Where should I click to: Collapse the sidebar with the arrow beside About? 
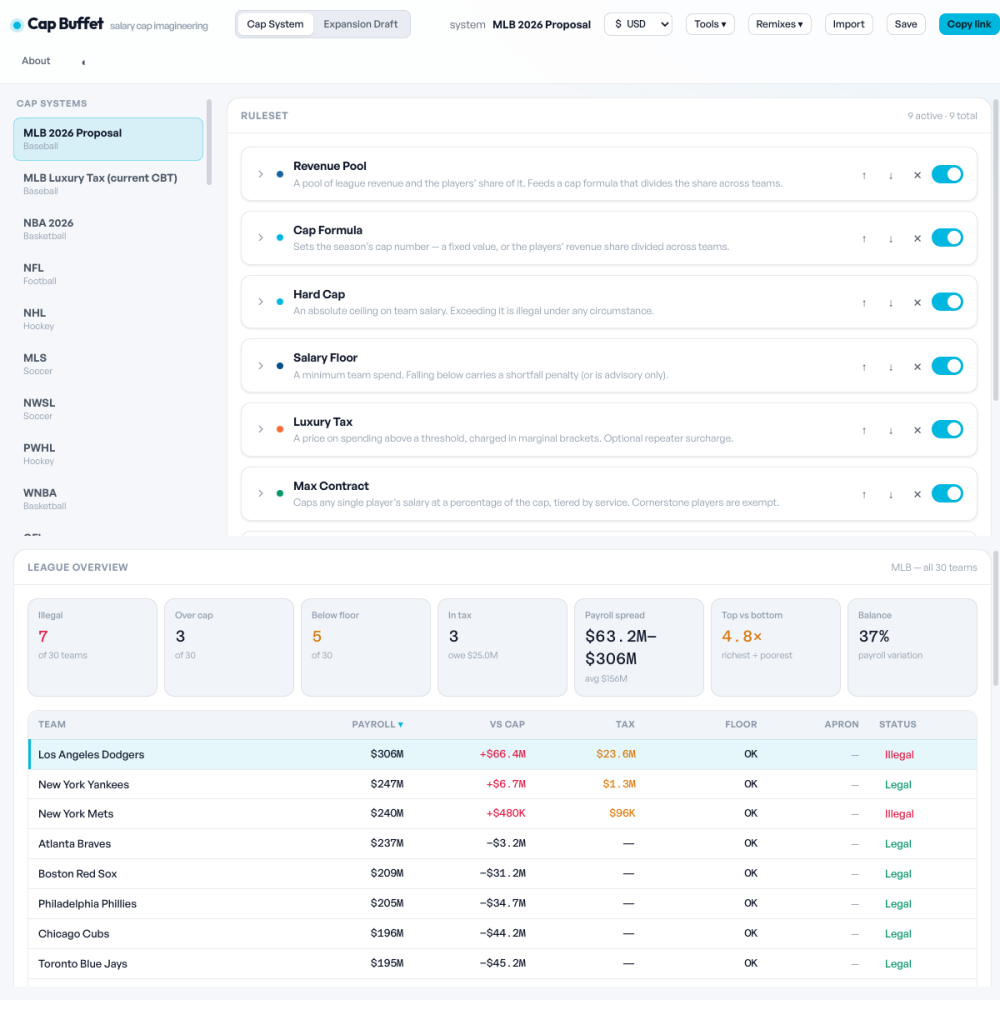84,62
